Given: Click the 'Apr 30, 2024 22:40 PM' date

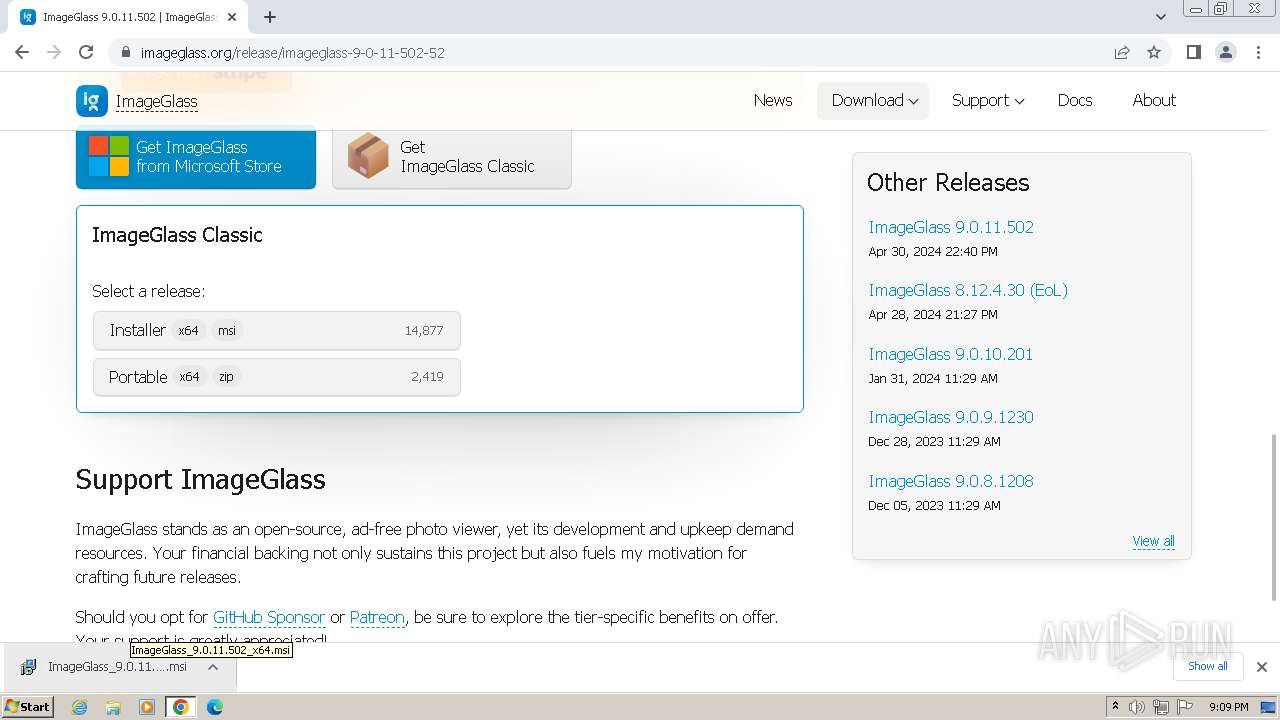Looking at the screenshot, I should click(x=933, y=251).
